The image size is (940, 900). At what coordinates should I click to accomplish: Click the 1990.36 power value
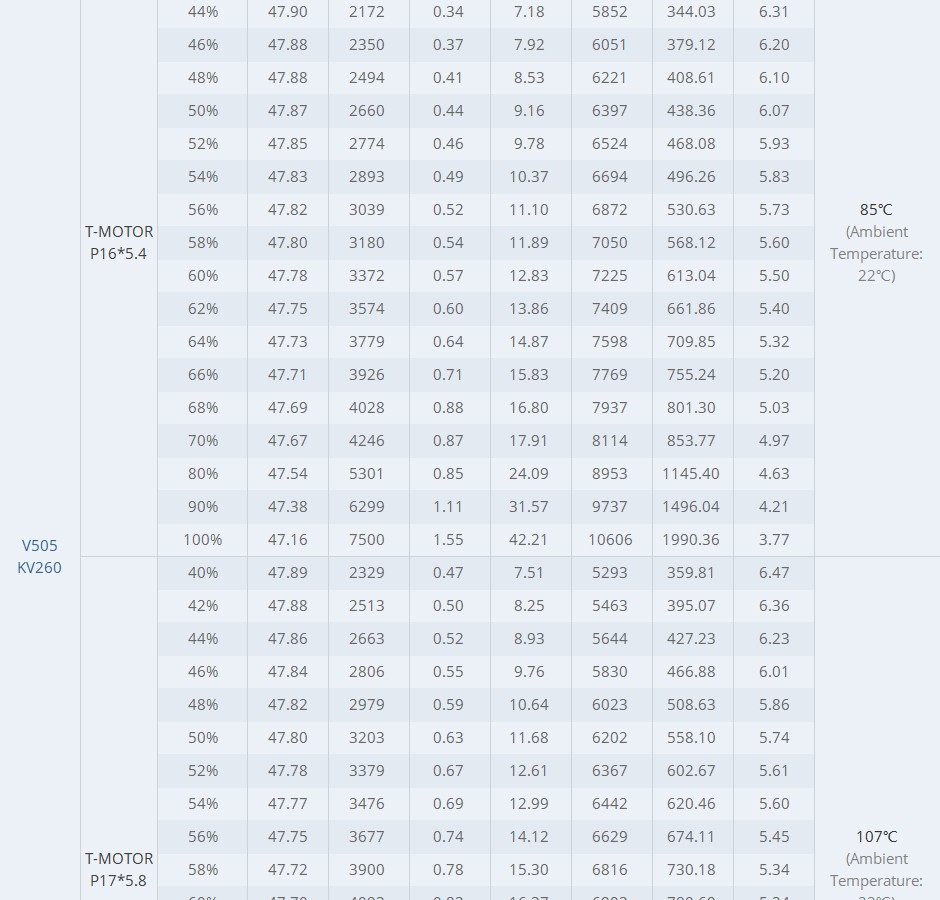tap(691, 540)
